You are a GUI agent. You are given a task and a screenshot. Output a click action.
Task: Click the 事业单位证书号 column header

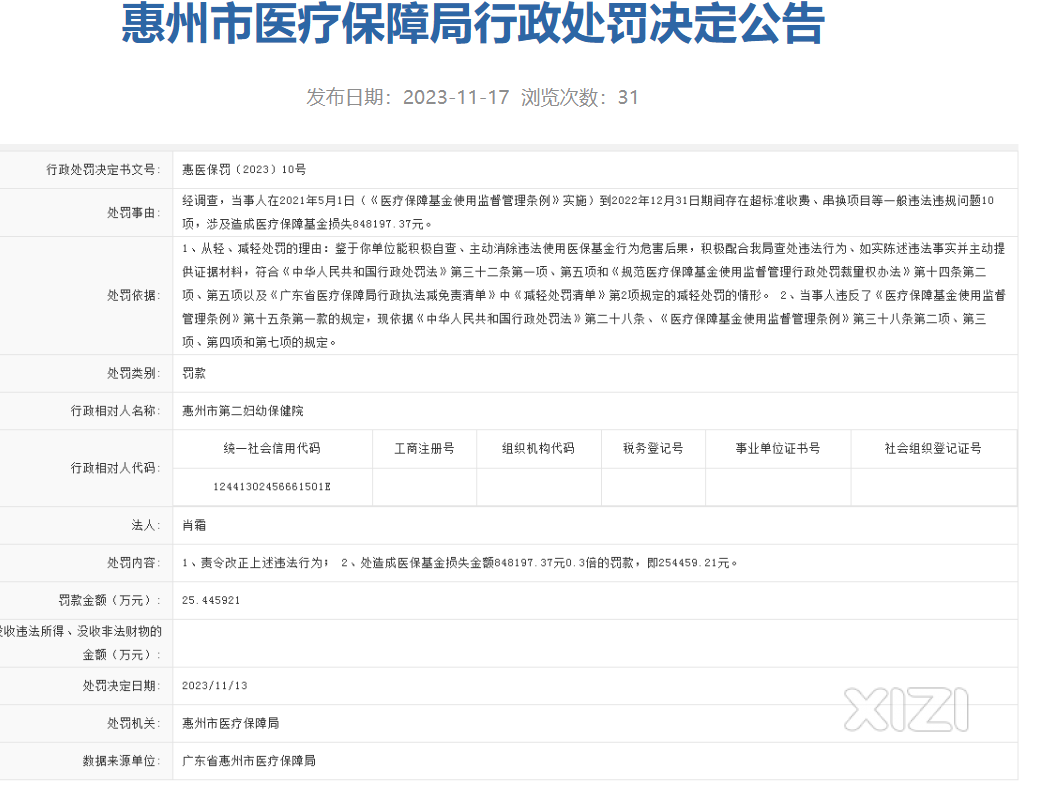coord(778,448)
